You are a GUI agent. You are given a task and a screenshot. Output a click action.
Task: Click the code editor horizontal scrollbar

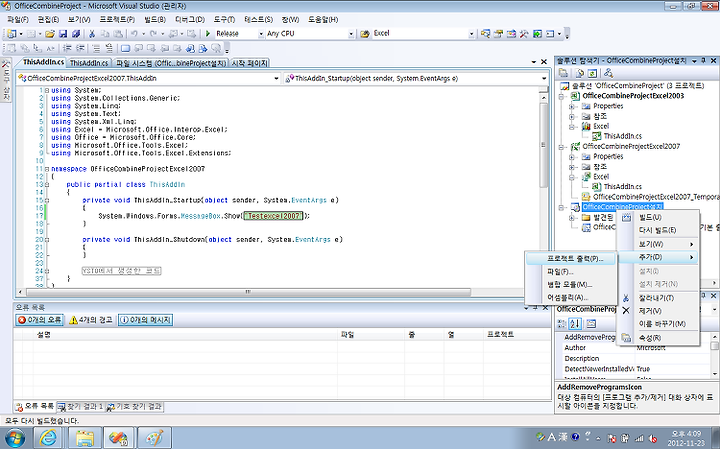[x=248, y=292]
